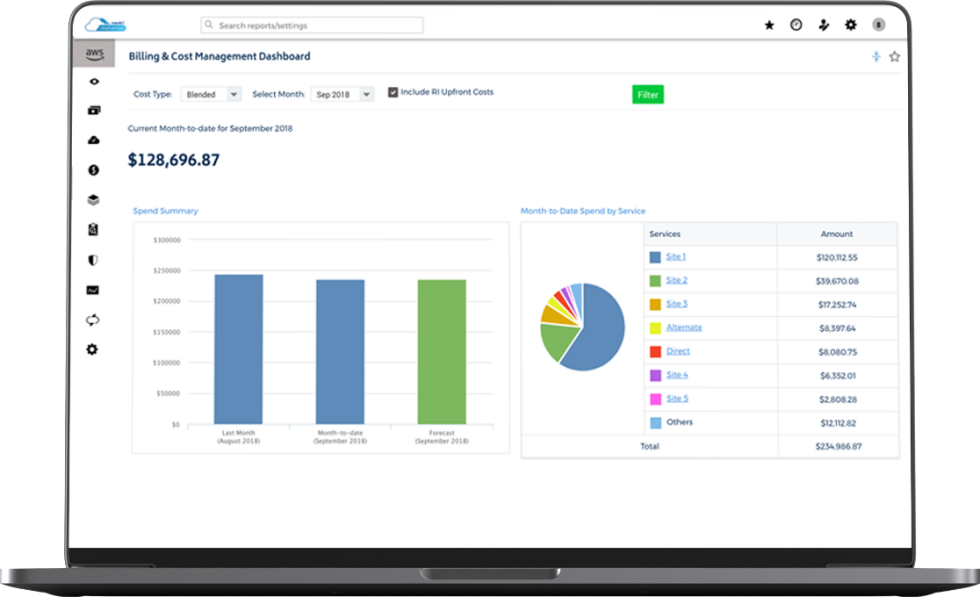The height and width of the screenshot is (597, 980).
Task: Select the dollar cost icon in sidebar
Action: pos(93,170)
